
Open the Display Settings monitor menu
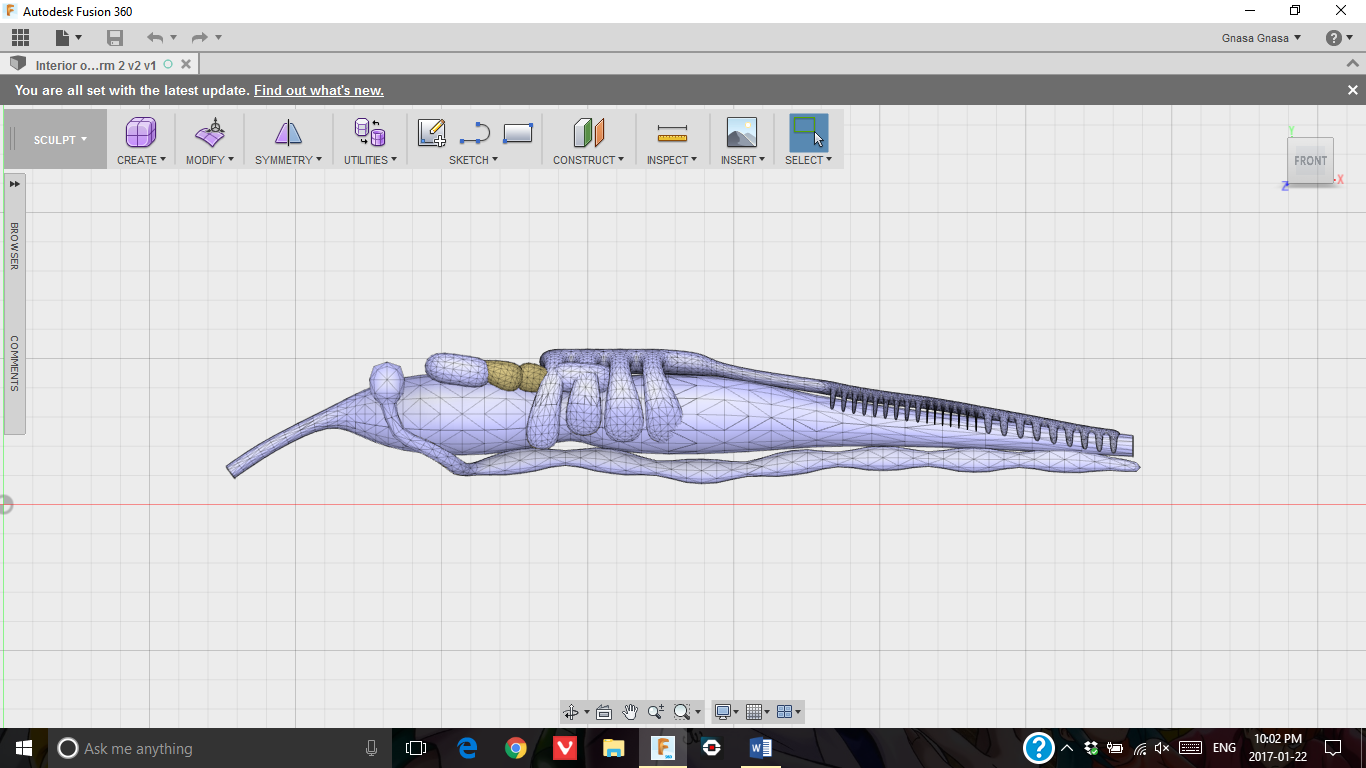[727, 712]
